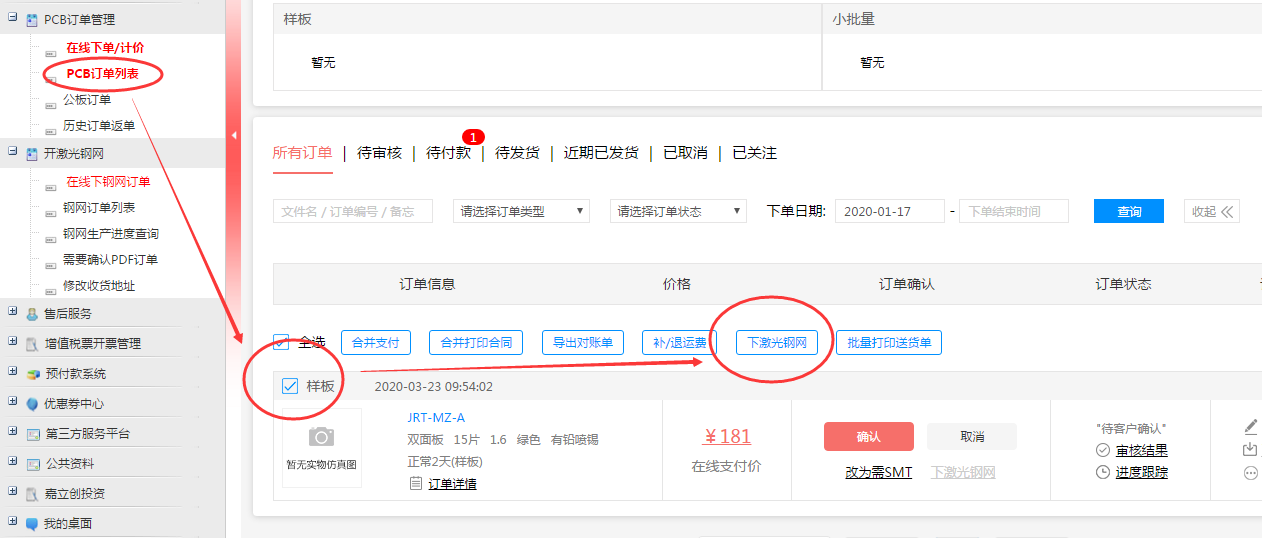Open the 请选择订单状态 dropdown
This screenshot has height=538, width=1262.
coord(678,211)
